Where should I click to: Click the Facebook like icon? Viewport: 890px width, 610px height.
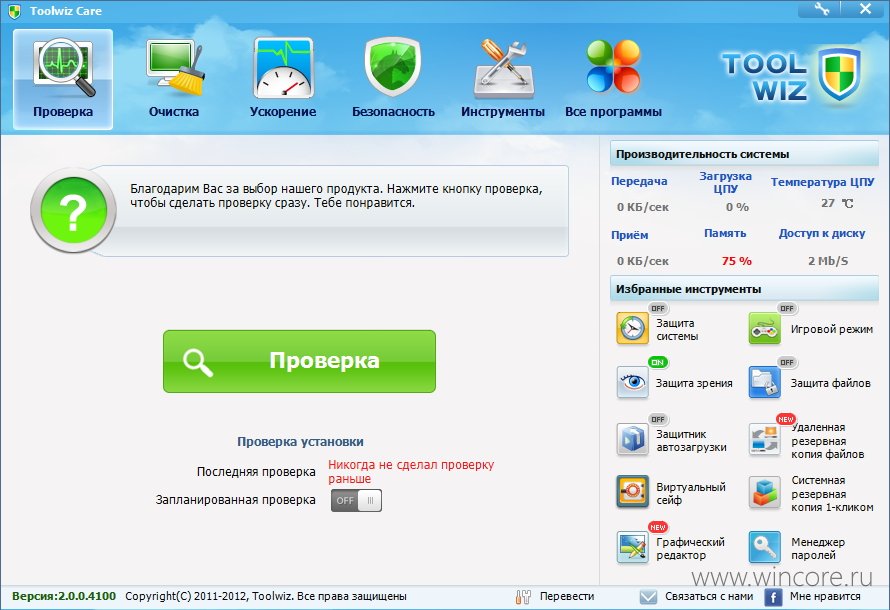[773, 597]
